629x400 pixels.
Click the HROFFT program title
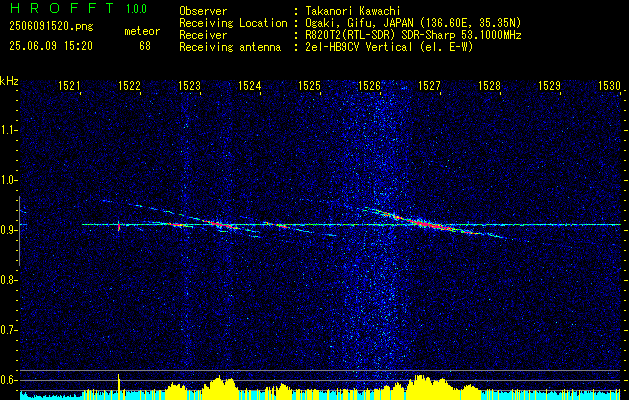62,8
